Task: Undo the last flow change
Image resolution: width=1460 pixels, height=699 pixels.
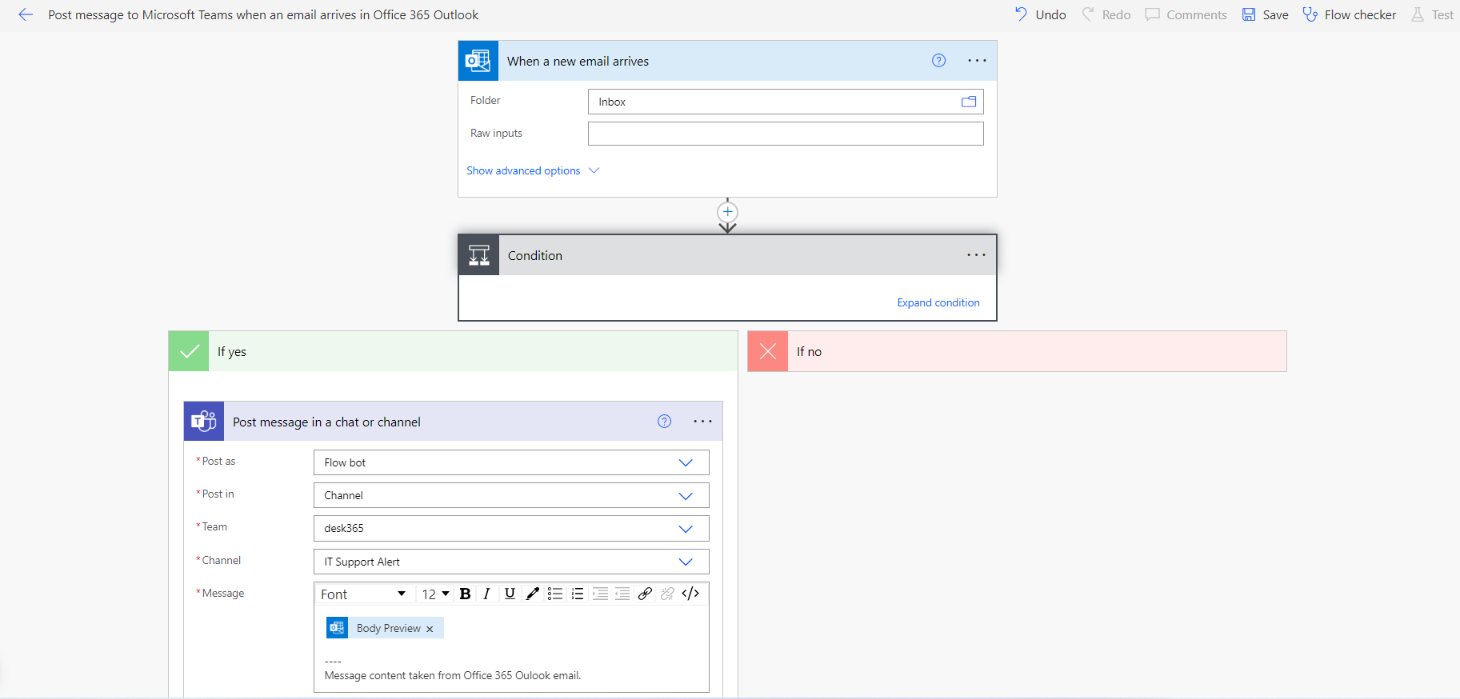Action: pos(1040,14)
